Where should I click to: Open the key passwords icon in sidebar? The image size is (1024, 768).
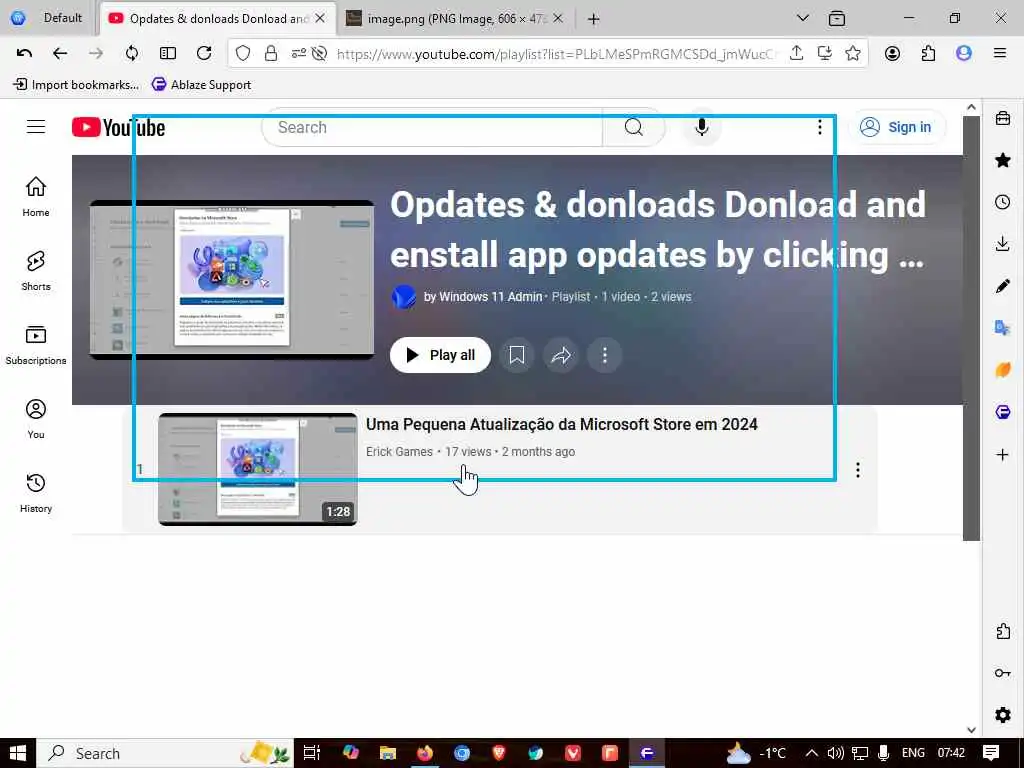click(x=1003, y=673)
